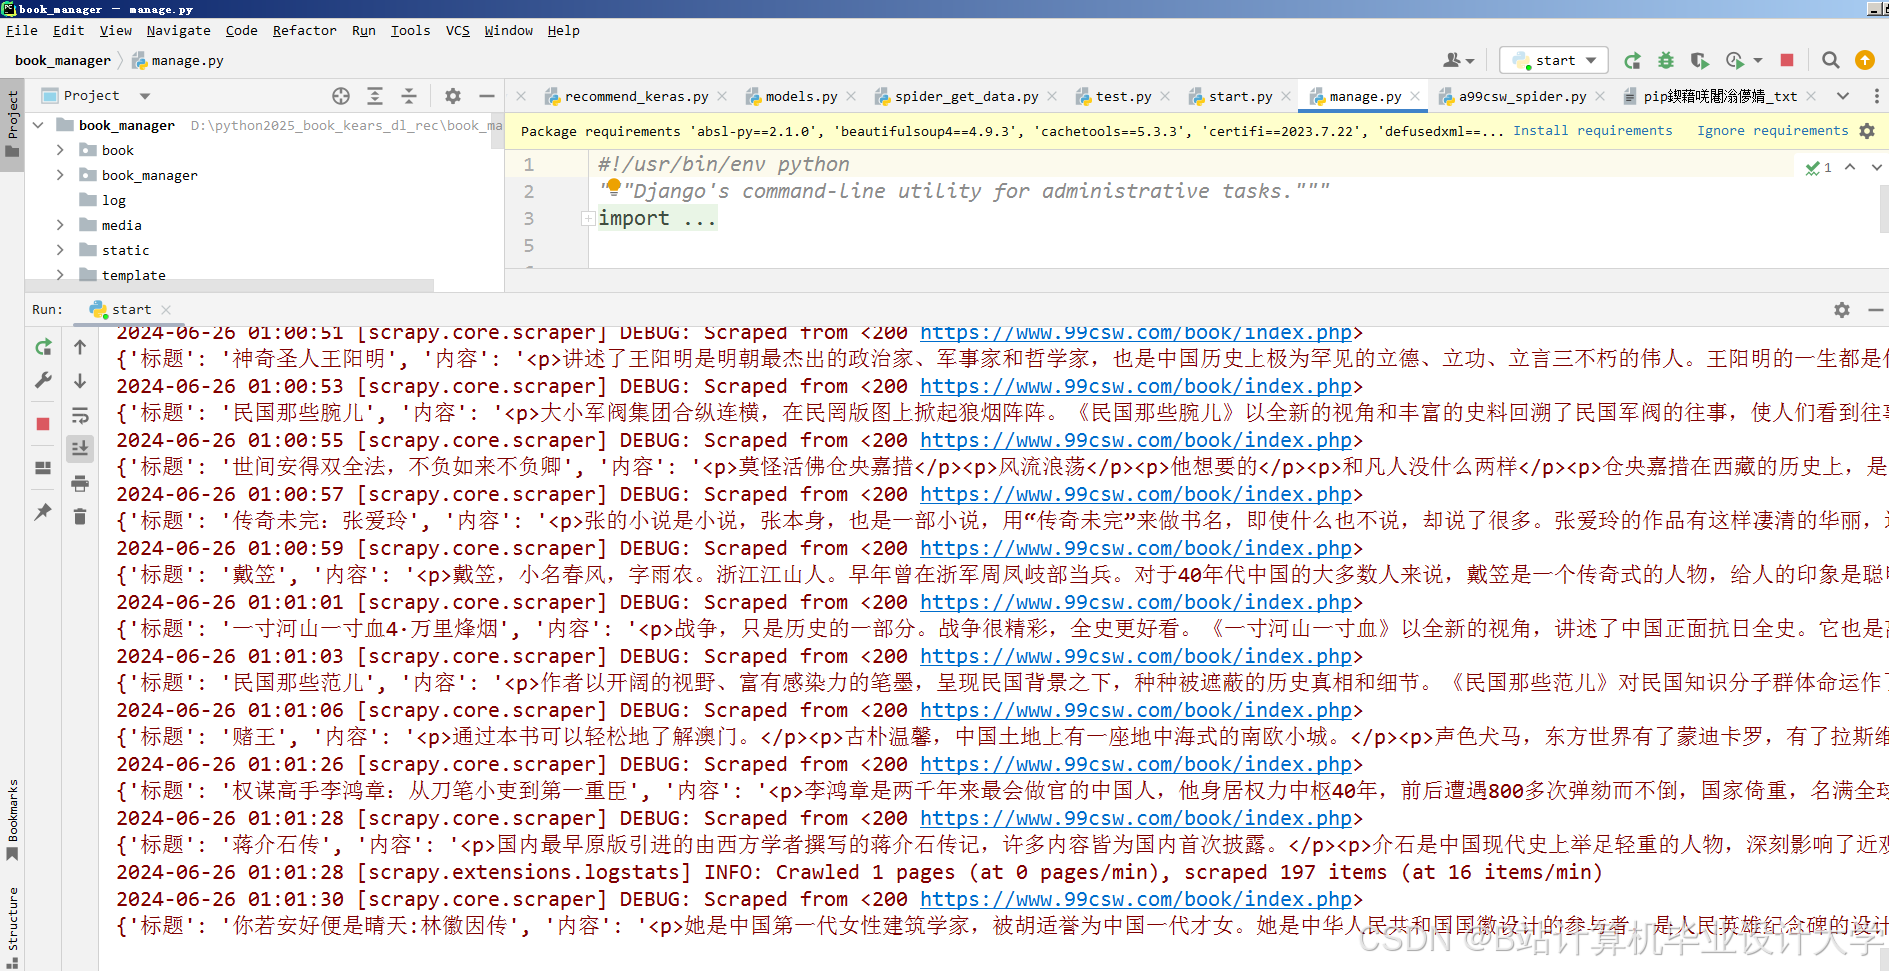This screenshot has width=1889, height=971.
Task: Click Install requirements link
Action: [1594, 130]
